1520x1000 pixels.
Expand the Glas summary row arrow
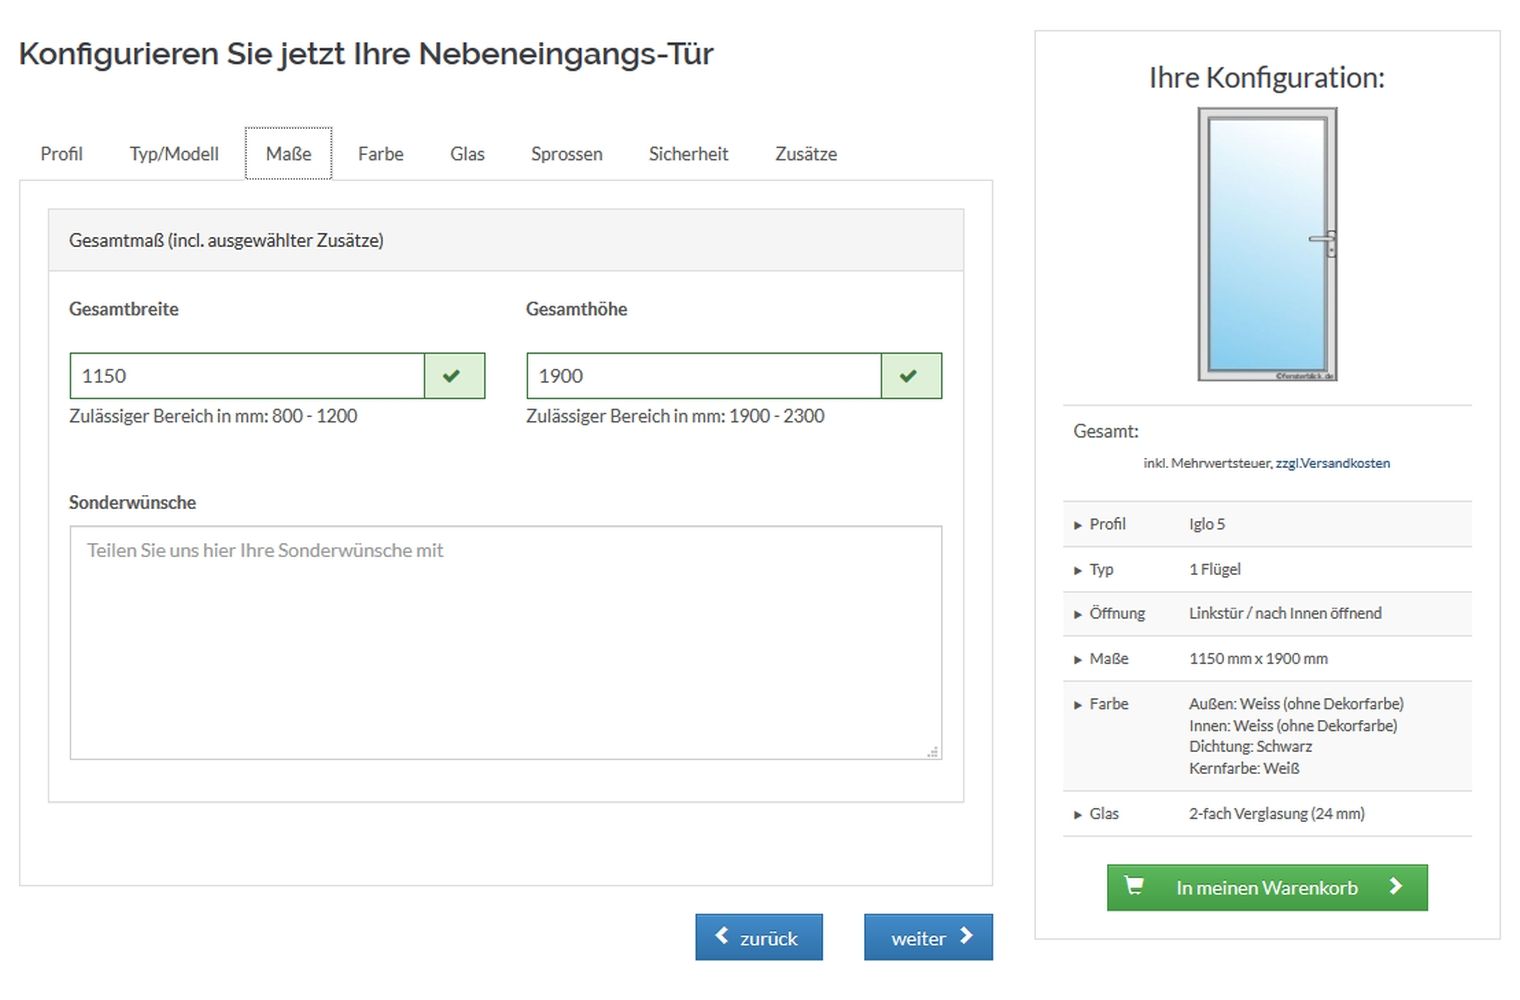click(x=1078, y=814)
